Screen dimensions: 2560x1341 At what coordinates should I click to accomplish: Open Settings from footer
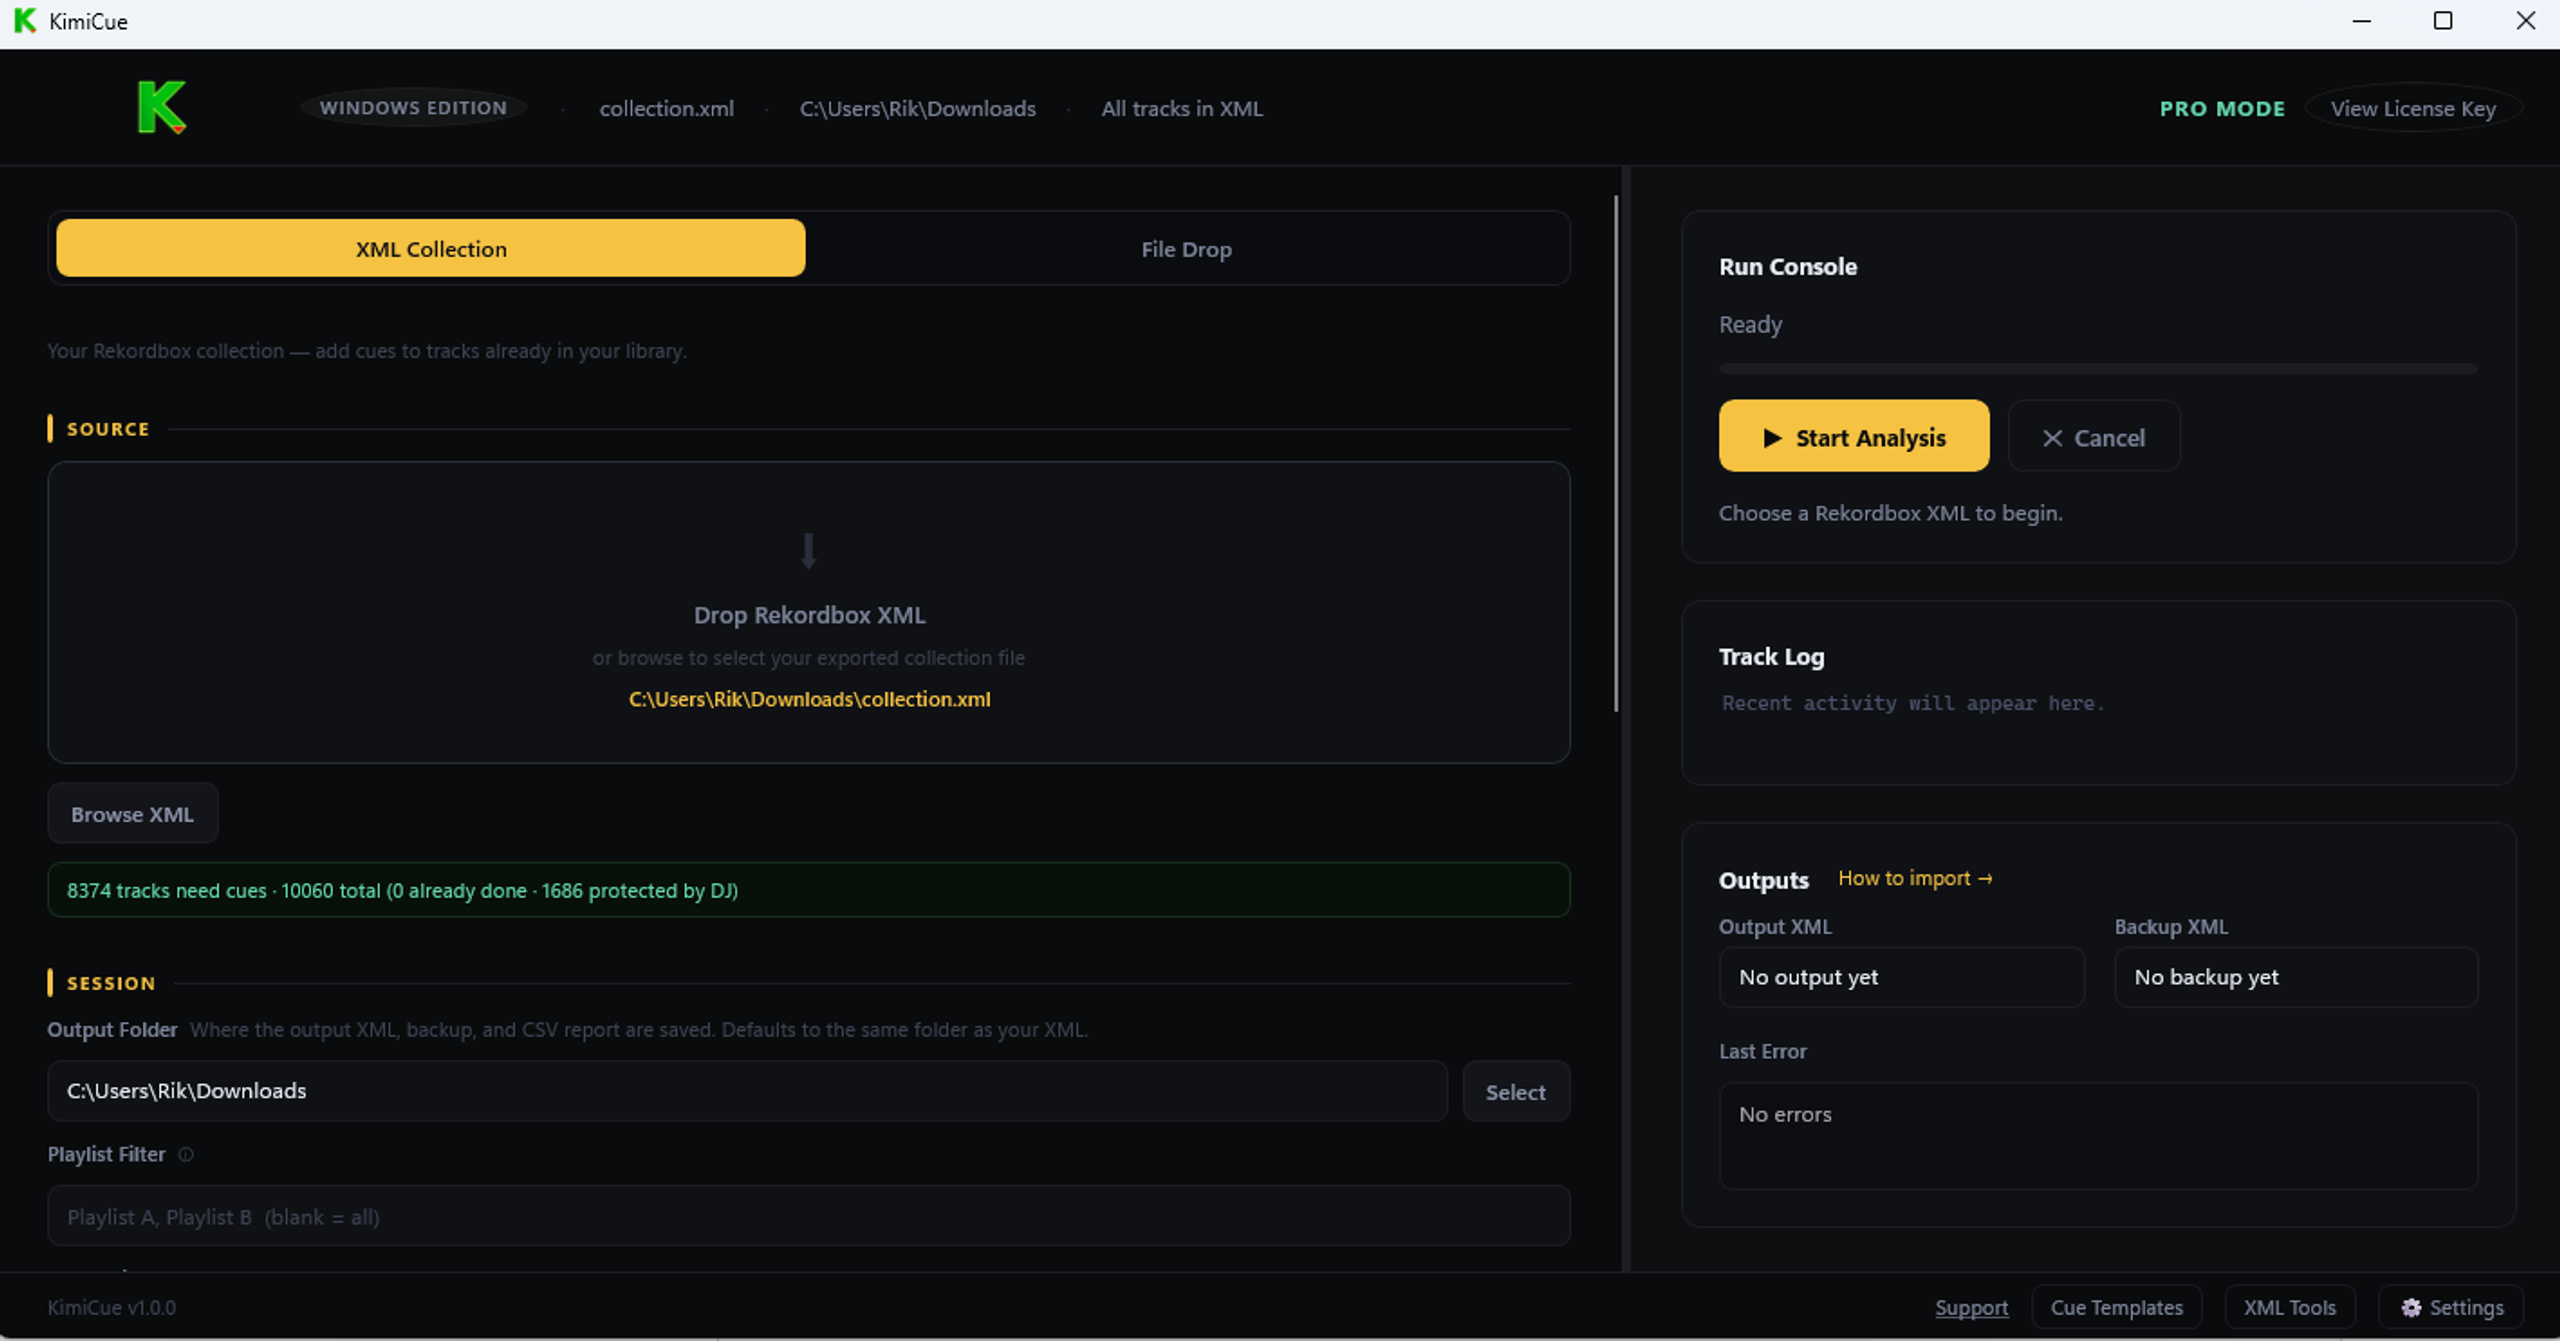click(x=2452, y=1307)
